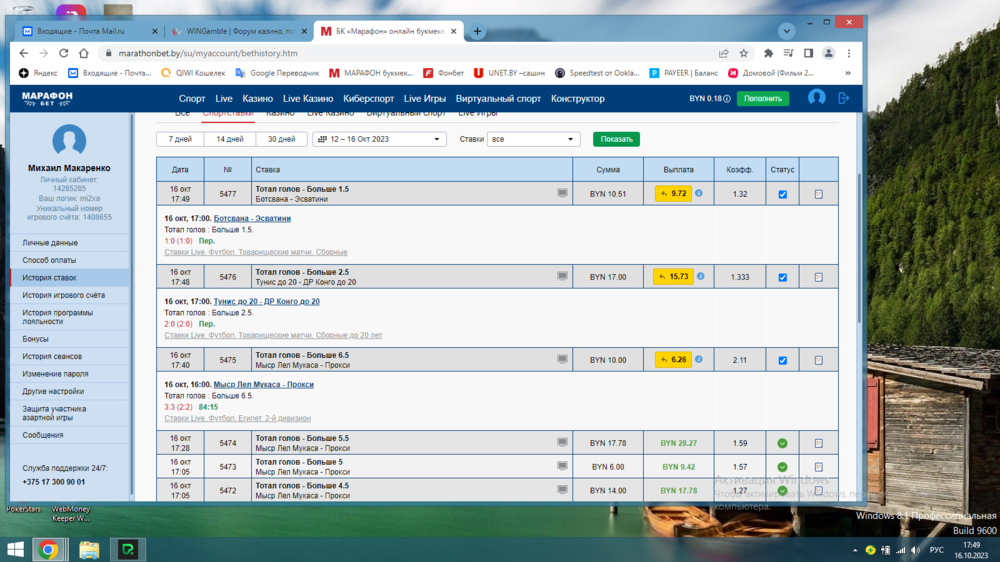Open the Ставки filter dropdown set to все
The width and height of the screenshot is (1000, 562).
click(533, 139)
